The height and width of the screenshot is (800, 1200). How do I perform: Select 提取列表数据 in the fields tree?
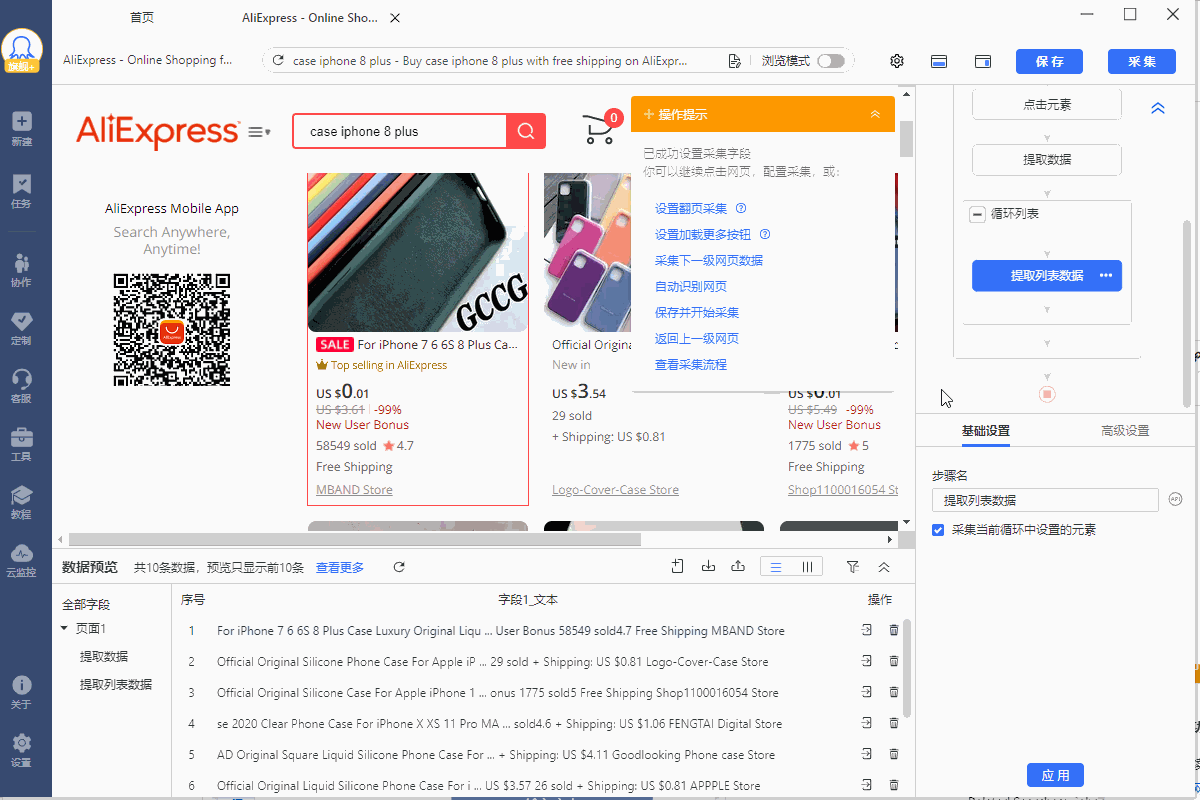pos(116,684)
